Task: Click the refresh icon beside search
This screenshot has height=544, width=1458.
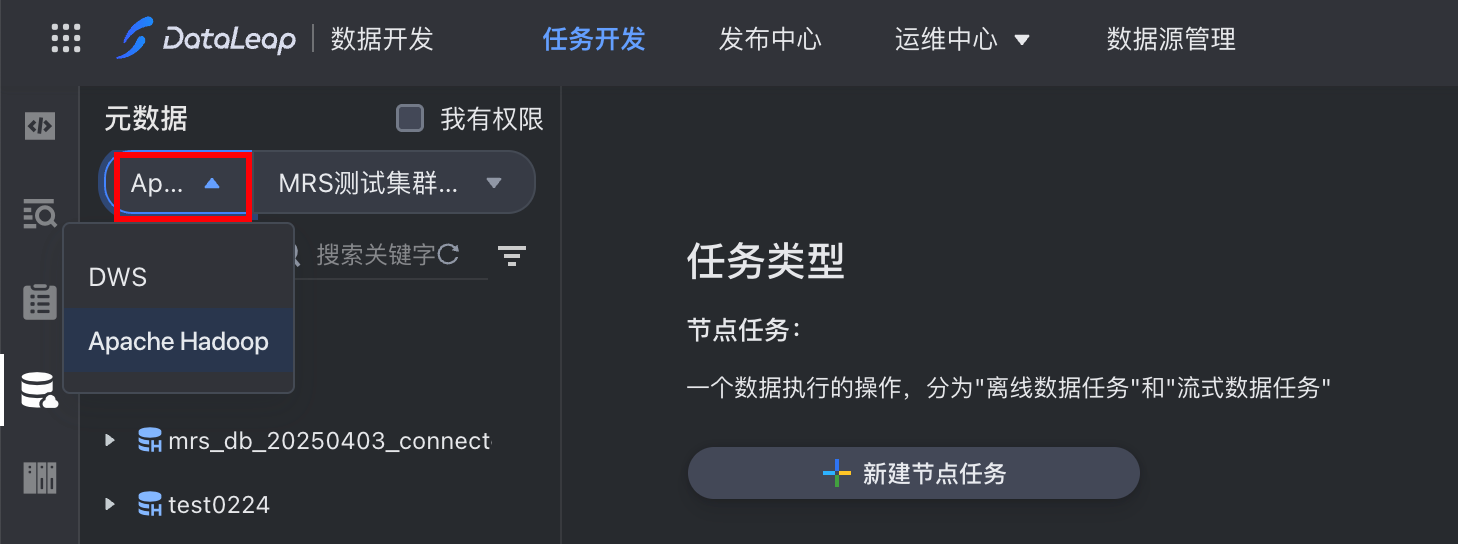Action: 449,255
